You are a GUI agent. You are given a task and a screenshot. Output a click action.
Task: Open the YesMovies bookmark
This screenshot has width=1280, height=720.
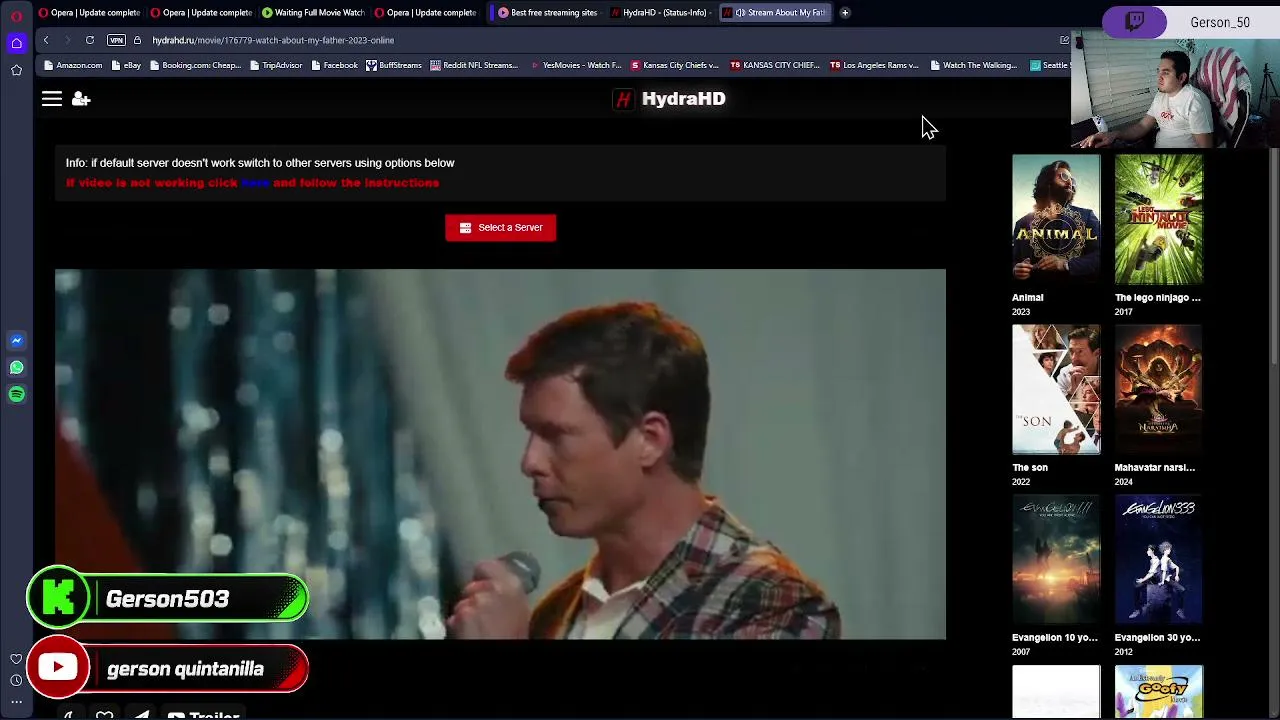tap(576, 65)
